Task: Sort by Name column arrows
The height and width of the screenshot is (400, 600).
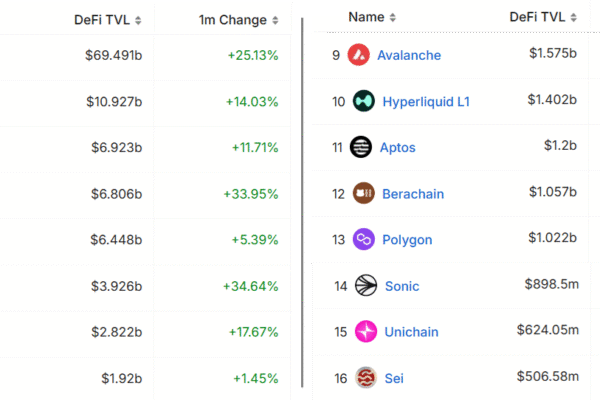Action: tap(393, 17)
